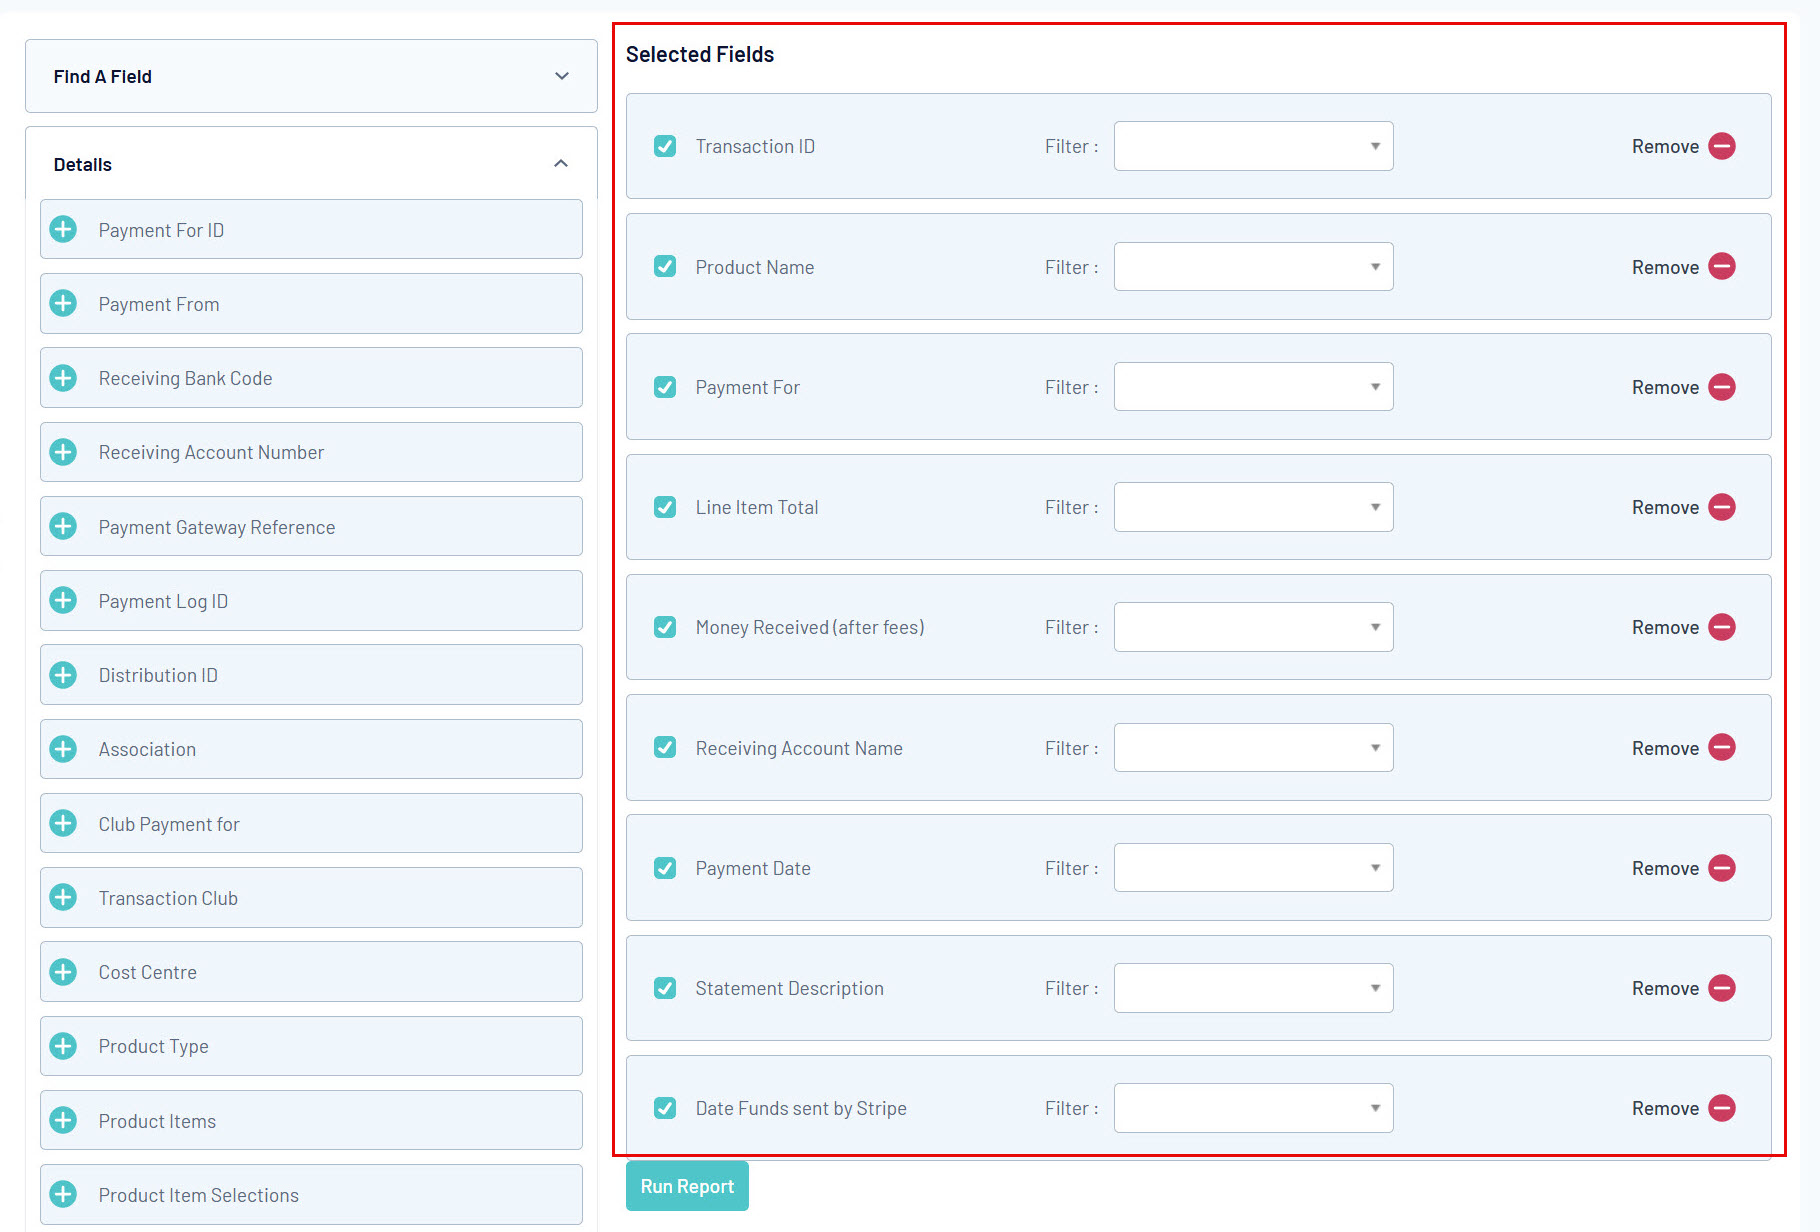
Task: Add the Product Items field
Action: 63,1120
